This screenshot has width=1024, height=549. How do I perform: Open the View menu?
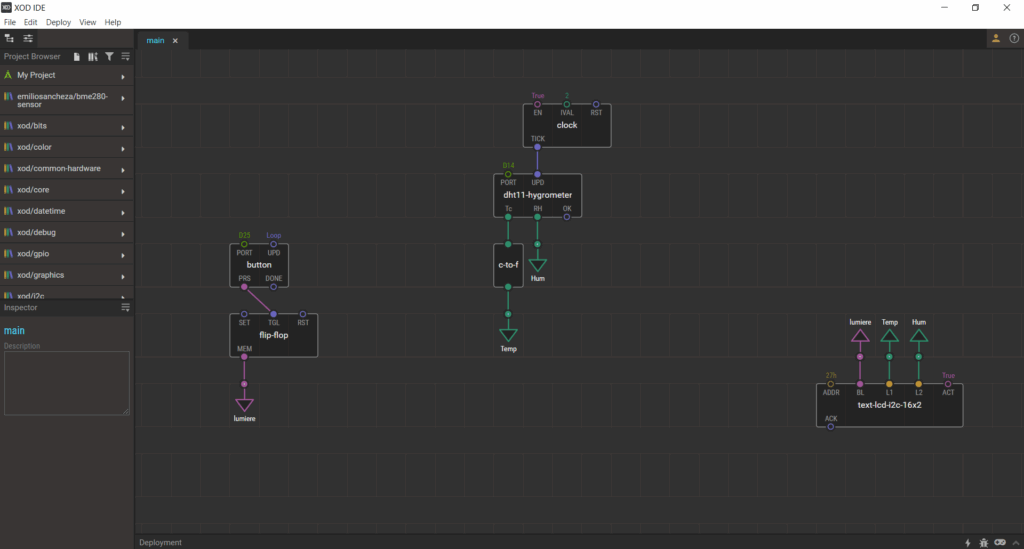(88, 22)
